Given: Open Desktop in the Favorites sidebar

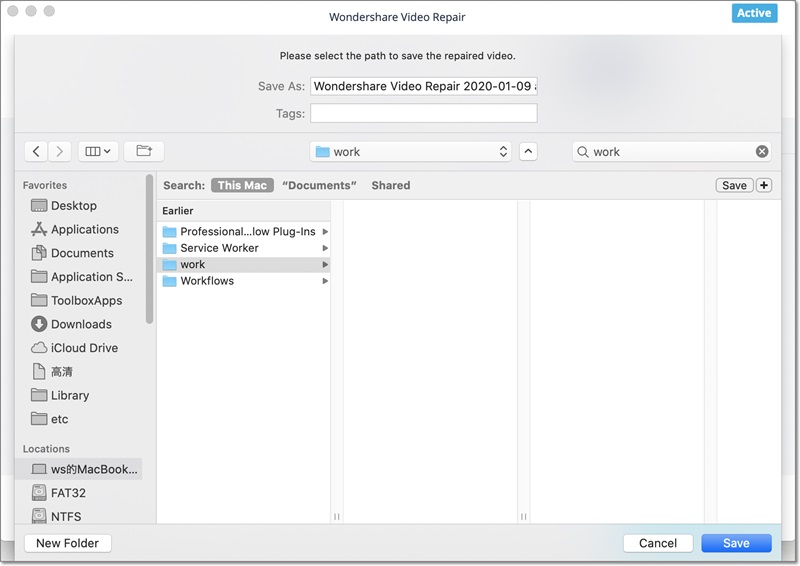Looking at the screenshot, I should (x=74, y=206).
